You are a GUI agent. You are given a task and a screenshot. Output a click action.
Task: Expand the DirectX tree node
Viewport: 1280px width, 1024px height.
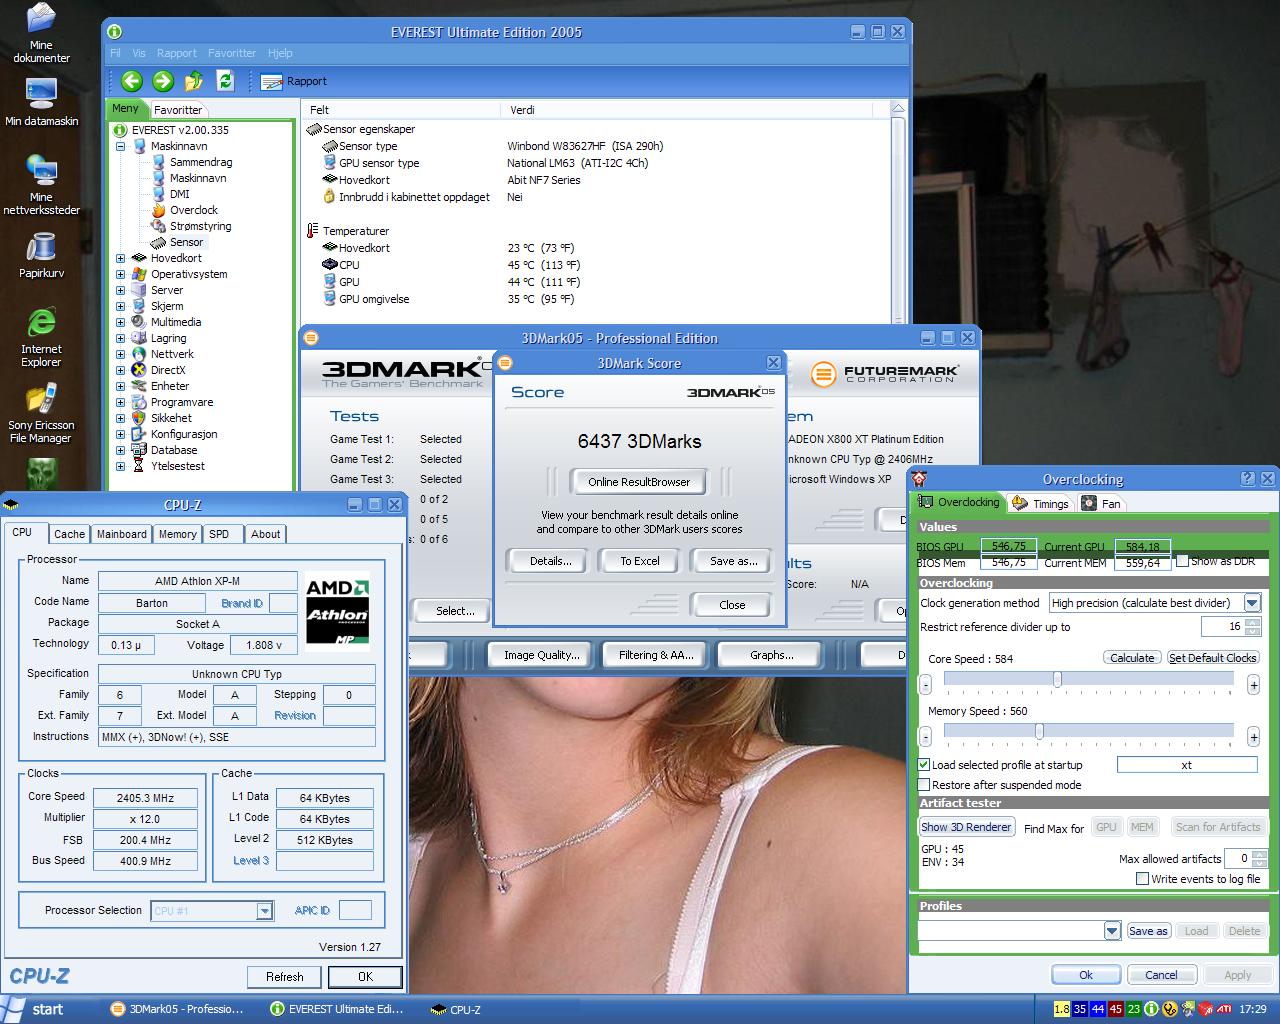(121, 370)
